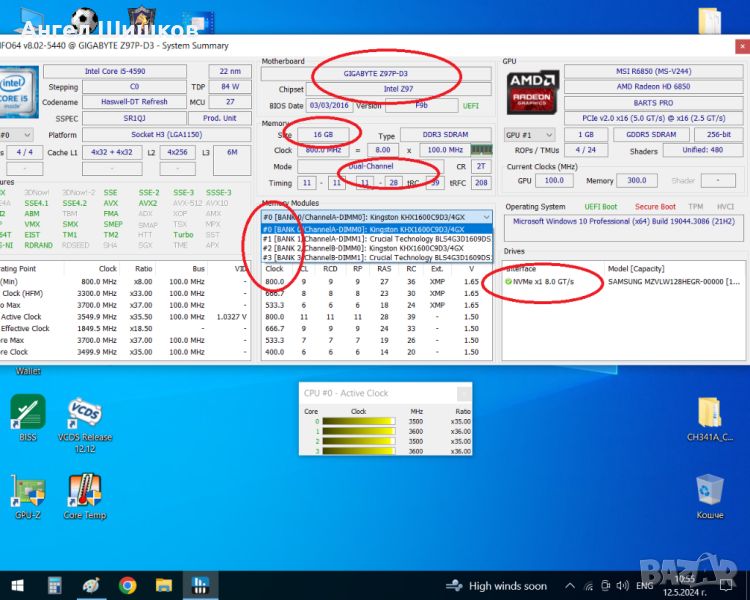Image resolution: width=750 pixels, height=600 pixels.
Task: Open the Recycle Bin (Кошче)
Action: tap(709, 490)
